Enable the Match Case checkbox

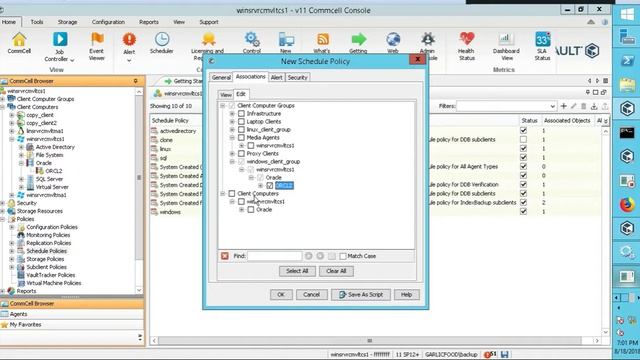tap(343, 256)
